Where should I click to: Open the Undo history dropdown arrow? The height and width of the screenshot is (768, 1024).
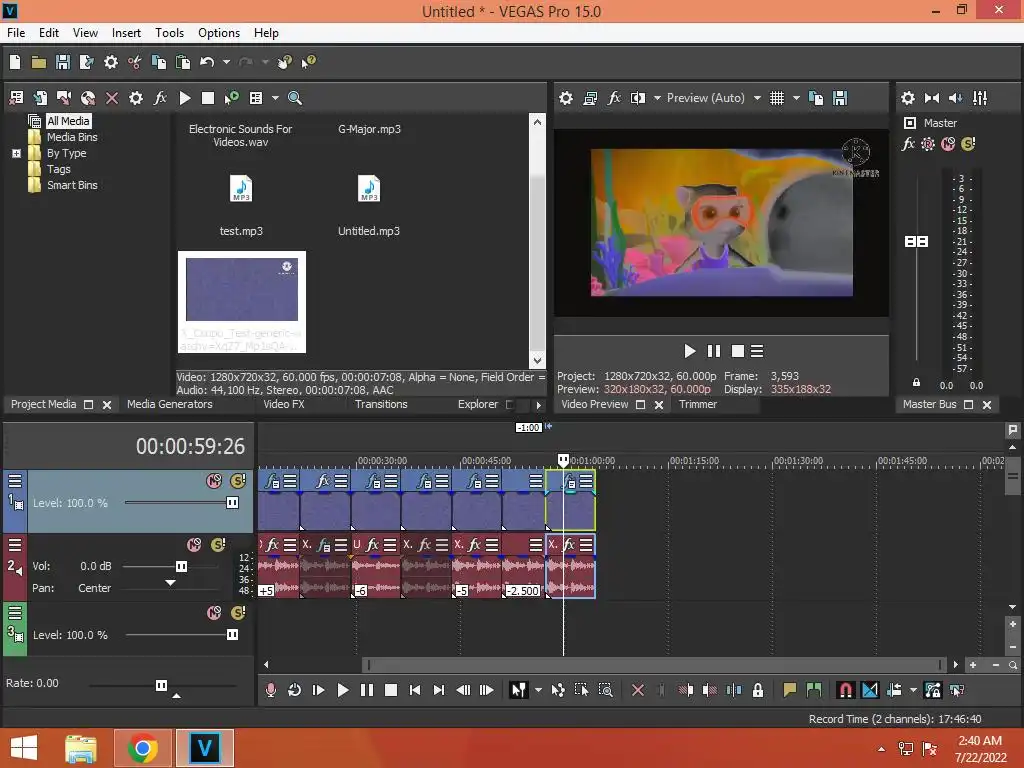[226, 62]
